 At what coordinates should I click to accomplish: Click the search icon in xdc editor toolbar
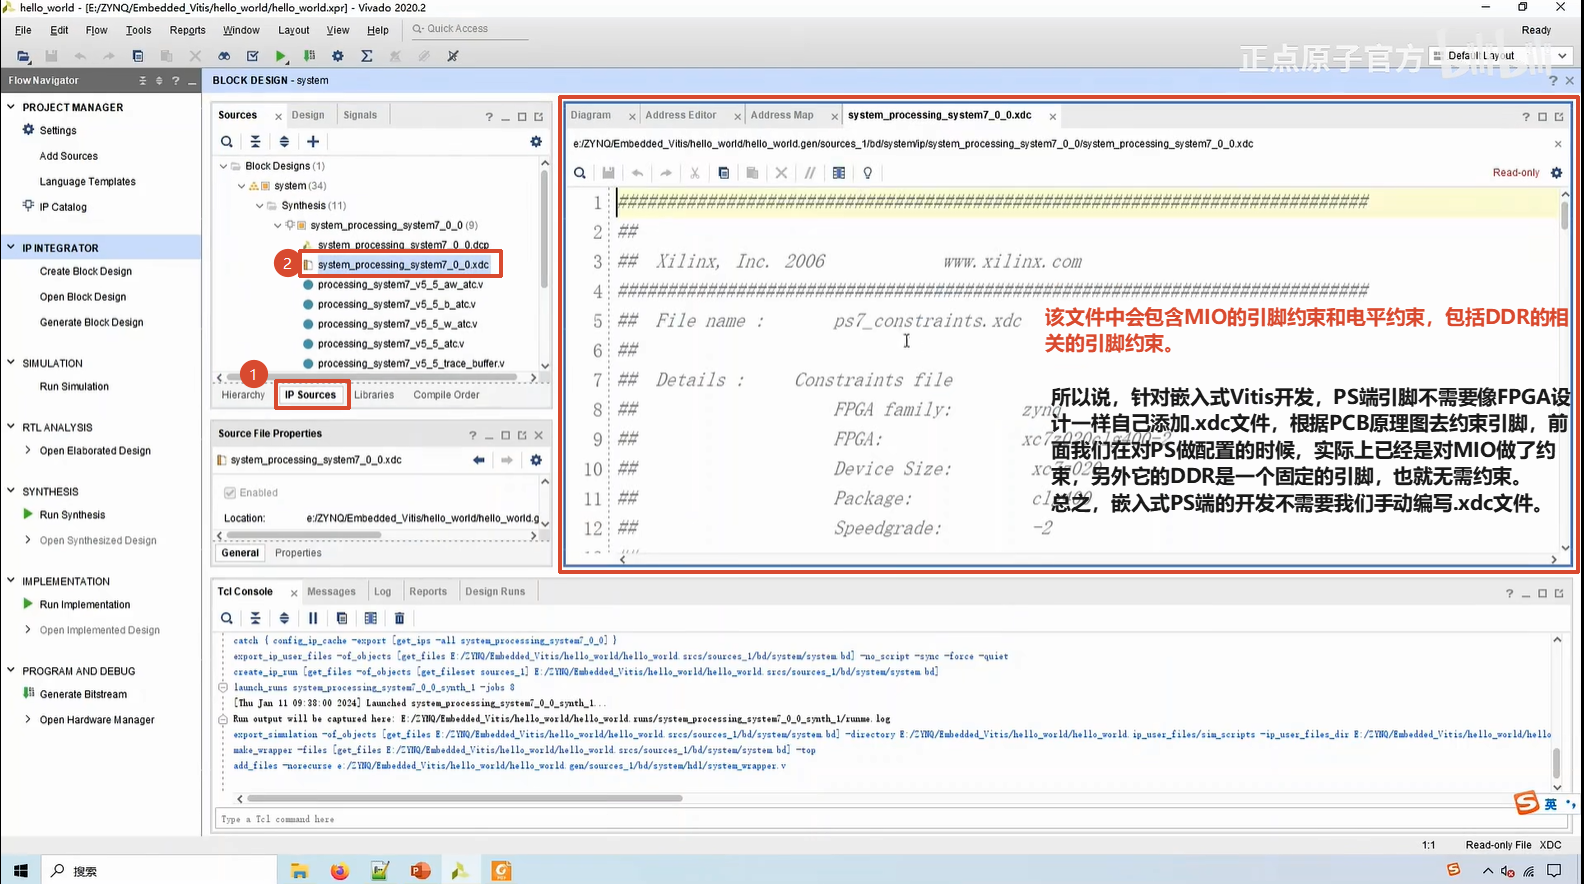580,173
